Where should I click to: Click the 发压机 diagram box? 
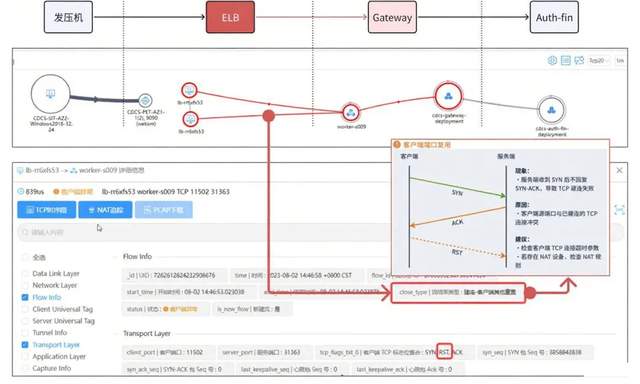[68, 17]
